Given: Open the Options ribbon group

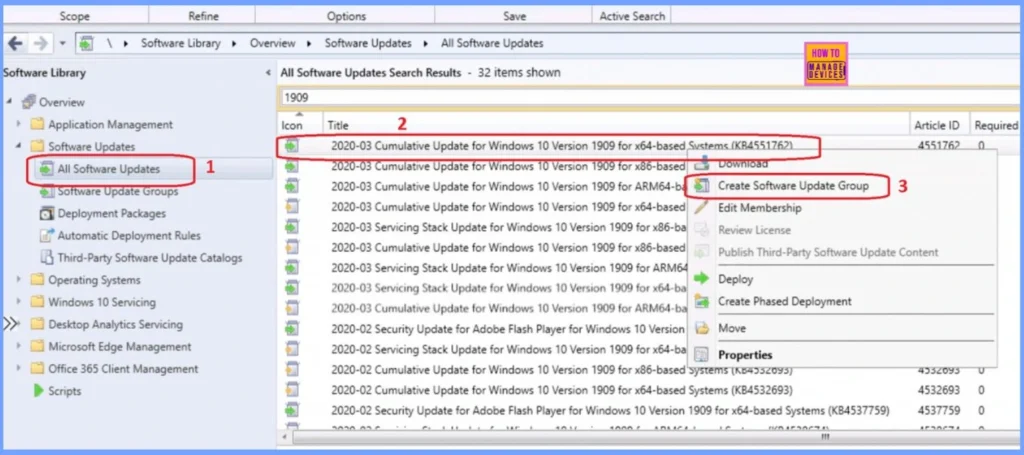Looking at the screenshot, I should click(x=346, y=16).
